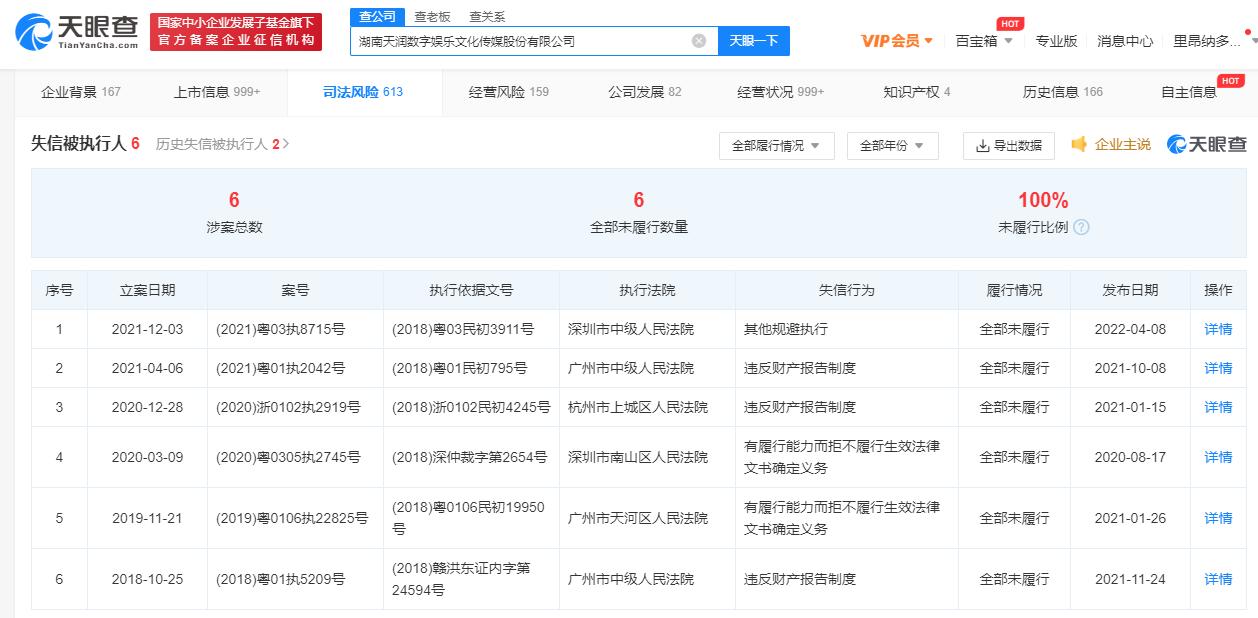Open 详情 for case (2021)粤01执2042号

point(1218,368)
